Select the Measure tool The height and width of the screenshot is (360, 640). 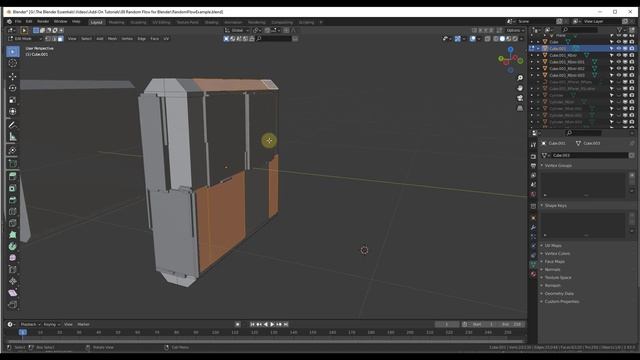coord(13,137)
